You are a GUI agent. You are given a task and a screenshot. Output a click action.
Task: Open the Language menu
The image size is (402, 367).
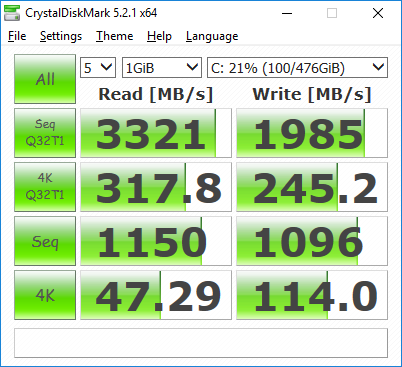[x=212, y=36]
